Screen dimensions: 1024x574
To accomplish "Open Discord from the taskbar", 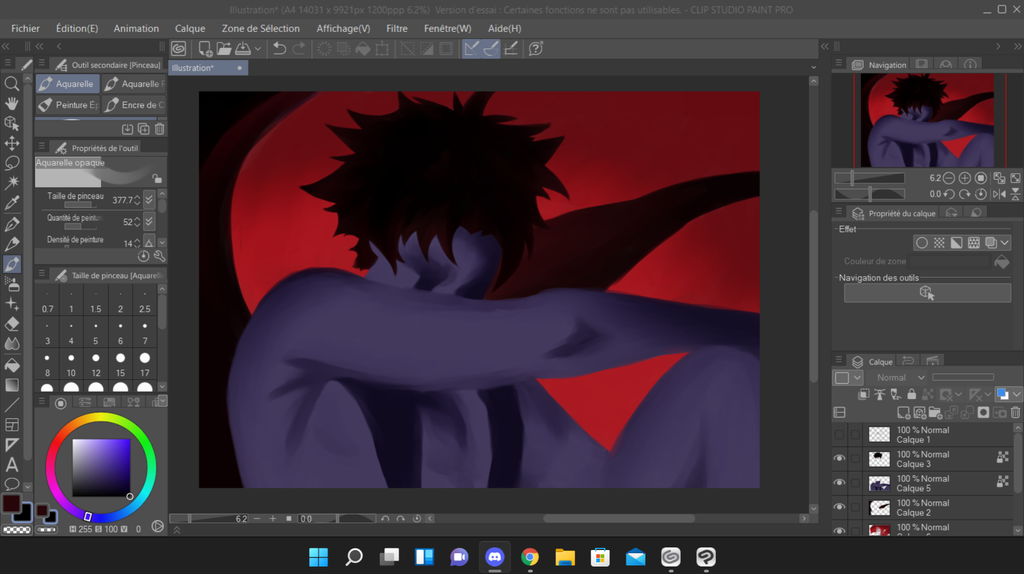I will coord(494,557).
